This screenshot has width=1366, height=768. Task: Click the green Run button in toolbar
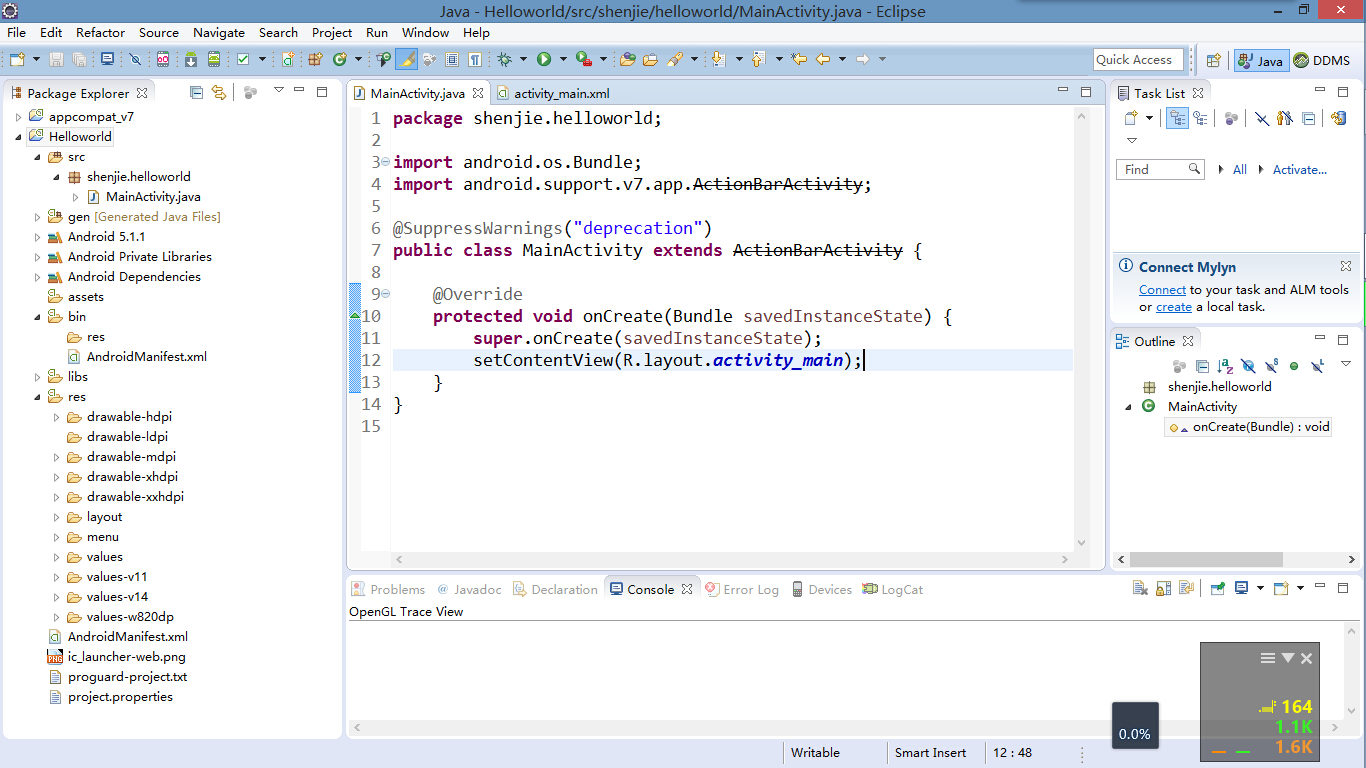tap(543, 59)
